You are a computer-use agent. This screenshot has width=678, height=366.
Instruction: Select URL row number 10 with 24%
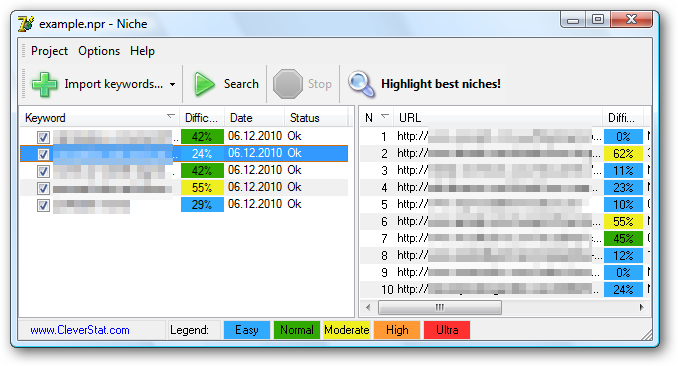[x=505, y=289]
